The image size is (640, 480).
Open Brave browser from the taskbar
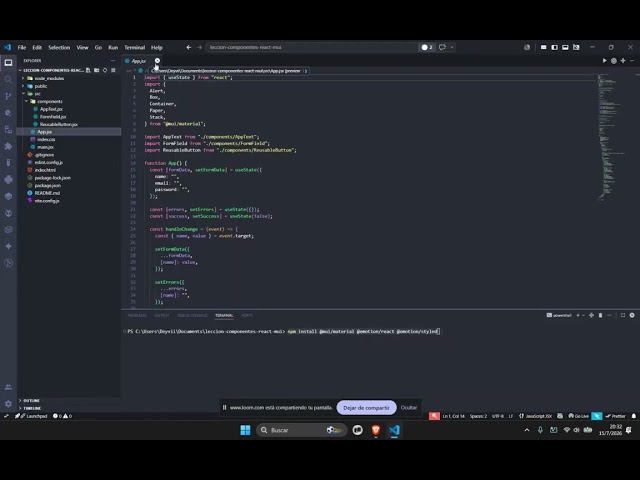click(376, 430)
